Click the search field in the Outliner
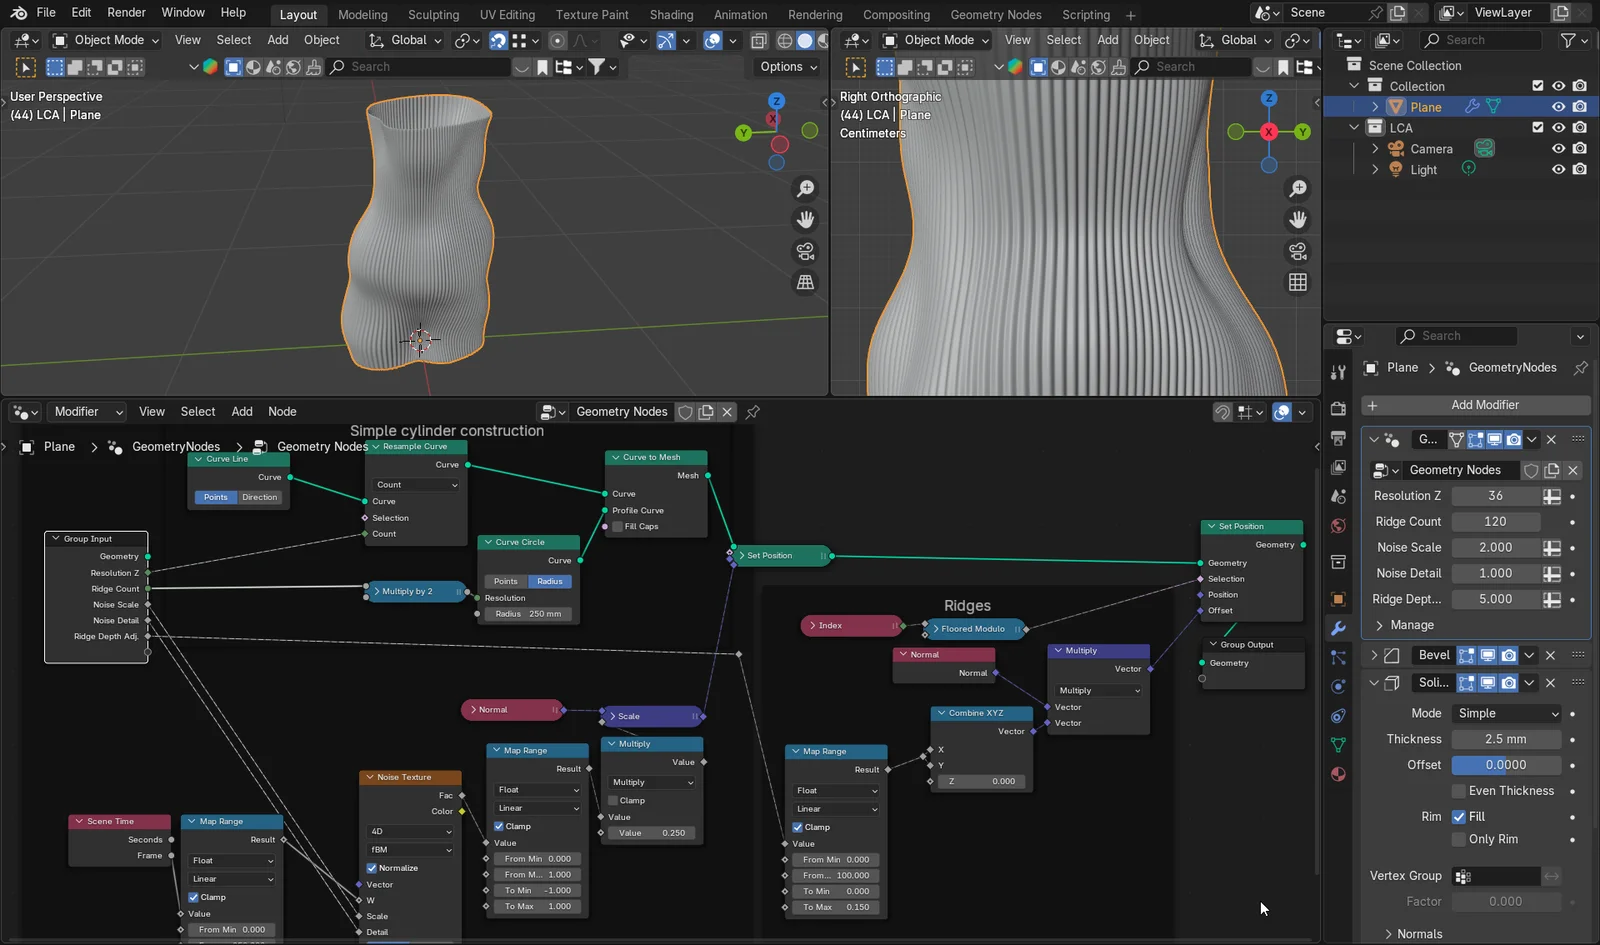This screenshot has width=1600, height=945. point(1480,39)
